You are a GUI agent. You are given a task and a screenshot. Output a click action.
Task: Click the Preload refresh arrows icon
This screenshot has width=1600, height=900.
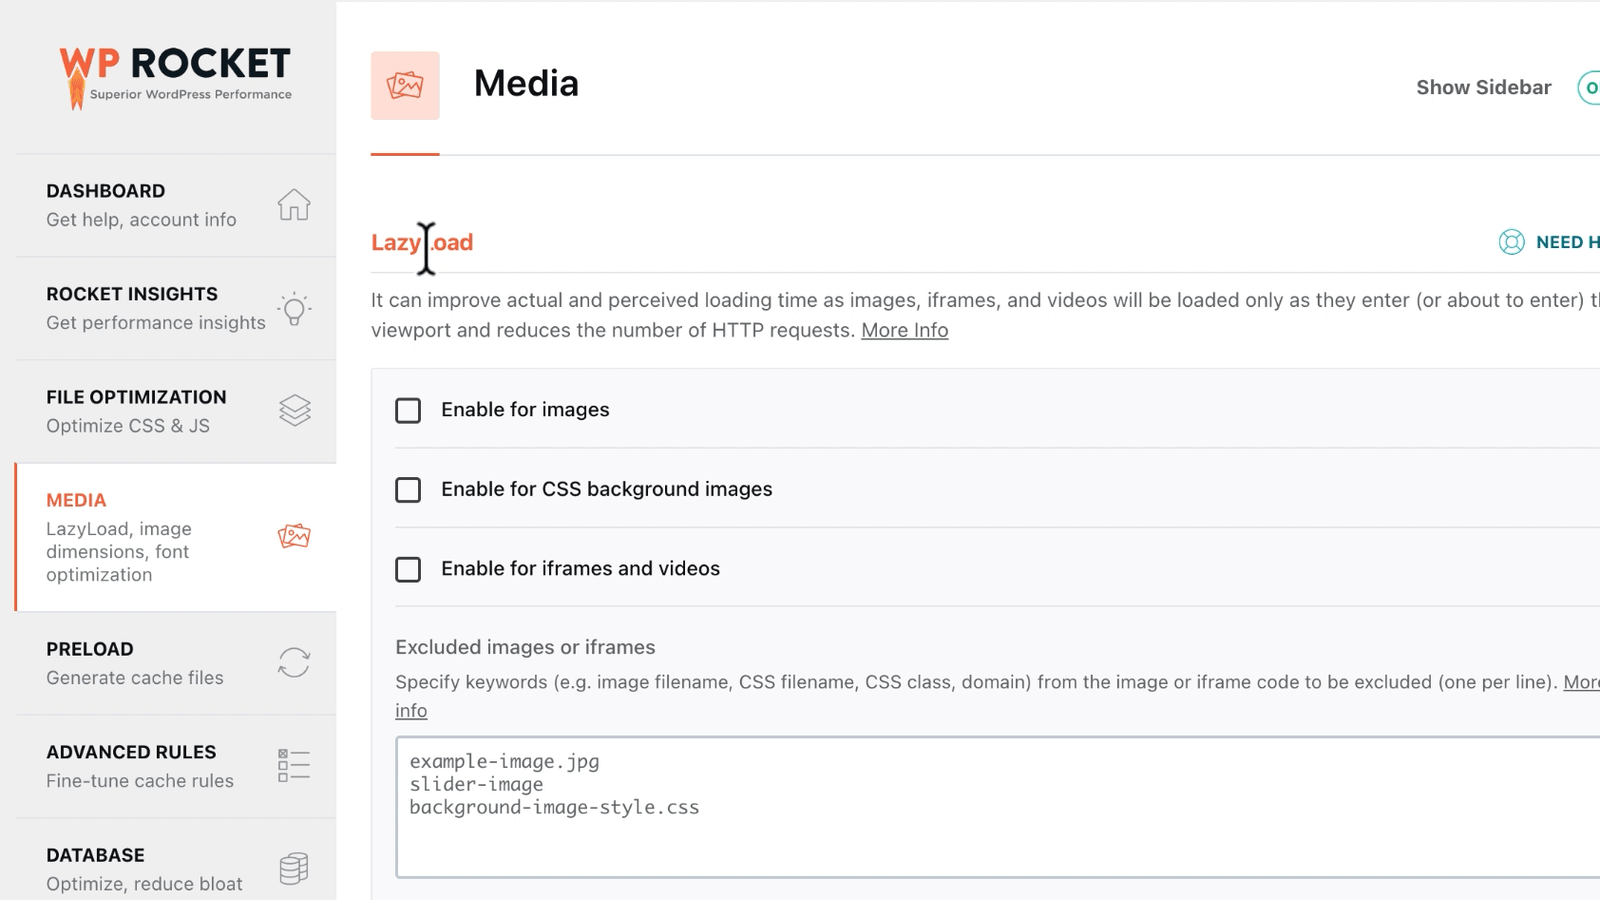pyautogui.click(x=294, y=662)
